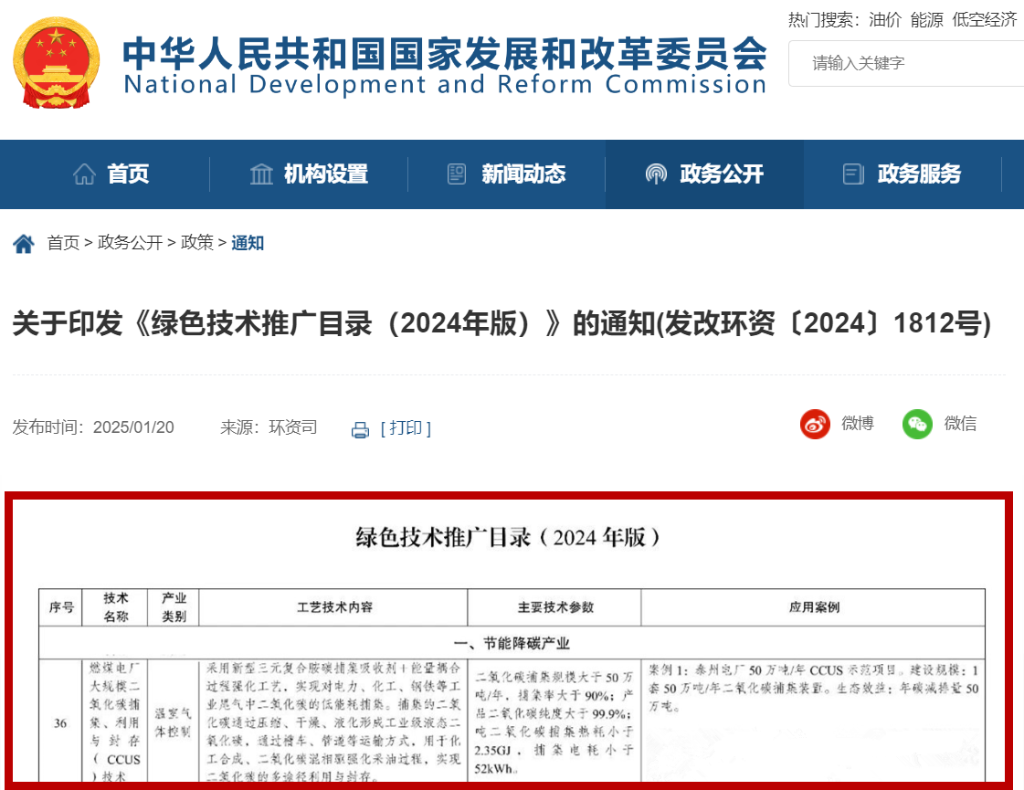Click the printer icon

pos(360,430)
